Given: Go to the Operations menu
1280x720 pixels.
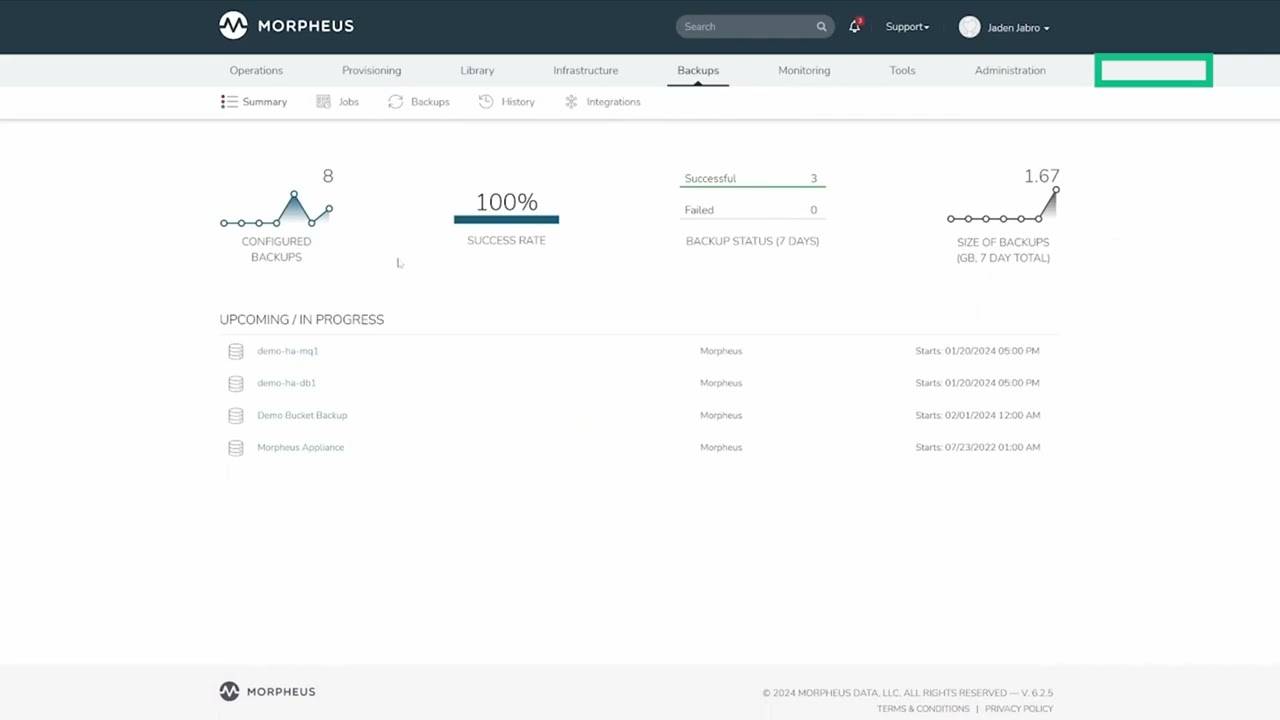Looking at the screenshot, I should (256, 70).
